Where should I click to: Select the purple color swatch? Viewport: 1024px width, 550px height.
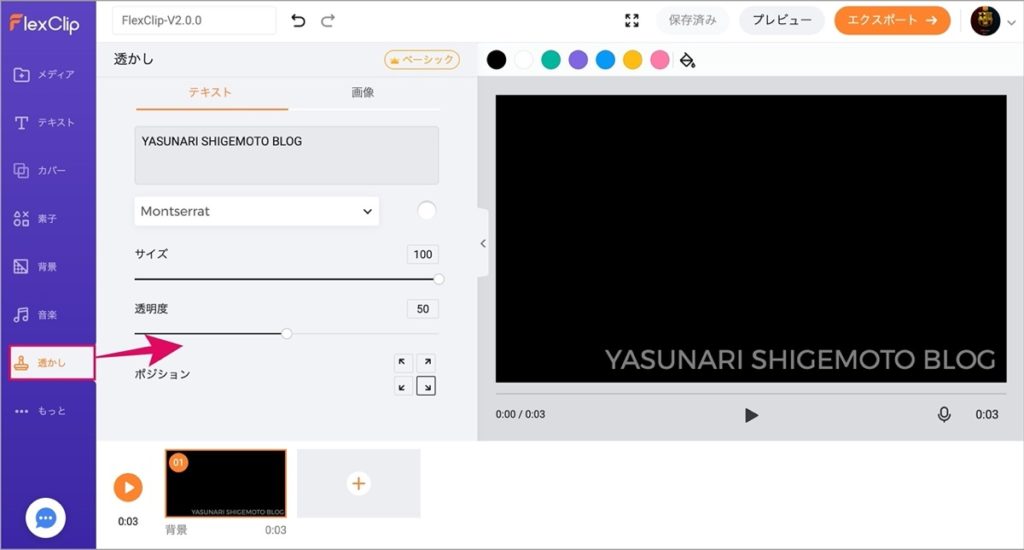(x=578, y=60)
